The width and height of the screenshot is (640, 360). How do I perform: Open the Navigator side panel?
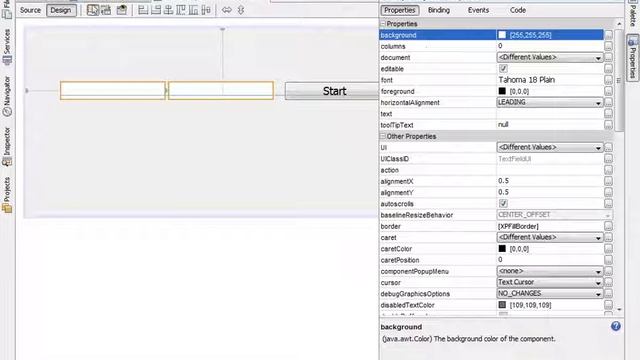7,96
